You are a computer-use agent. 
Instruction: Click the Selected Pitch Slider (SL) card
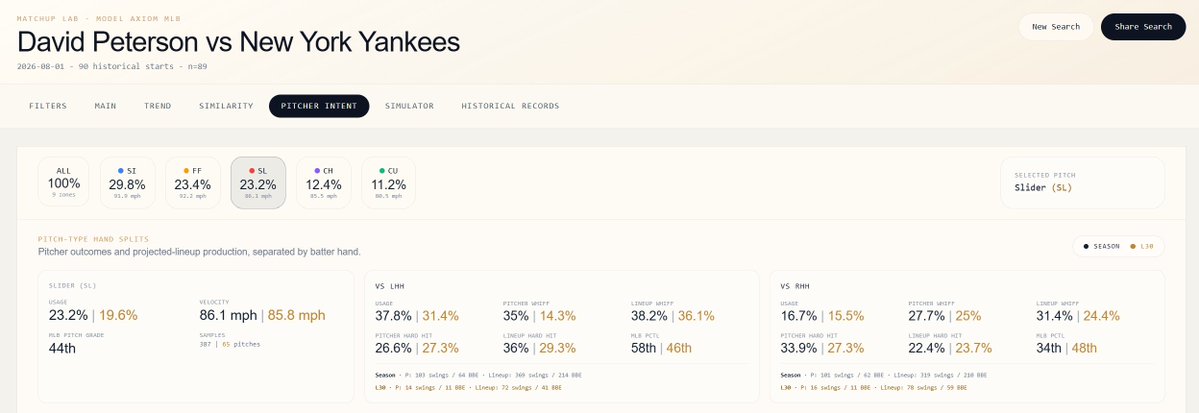(x=1082, y=183)
